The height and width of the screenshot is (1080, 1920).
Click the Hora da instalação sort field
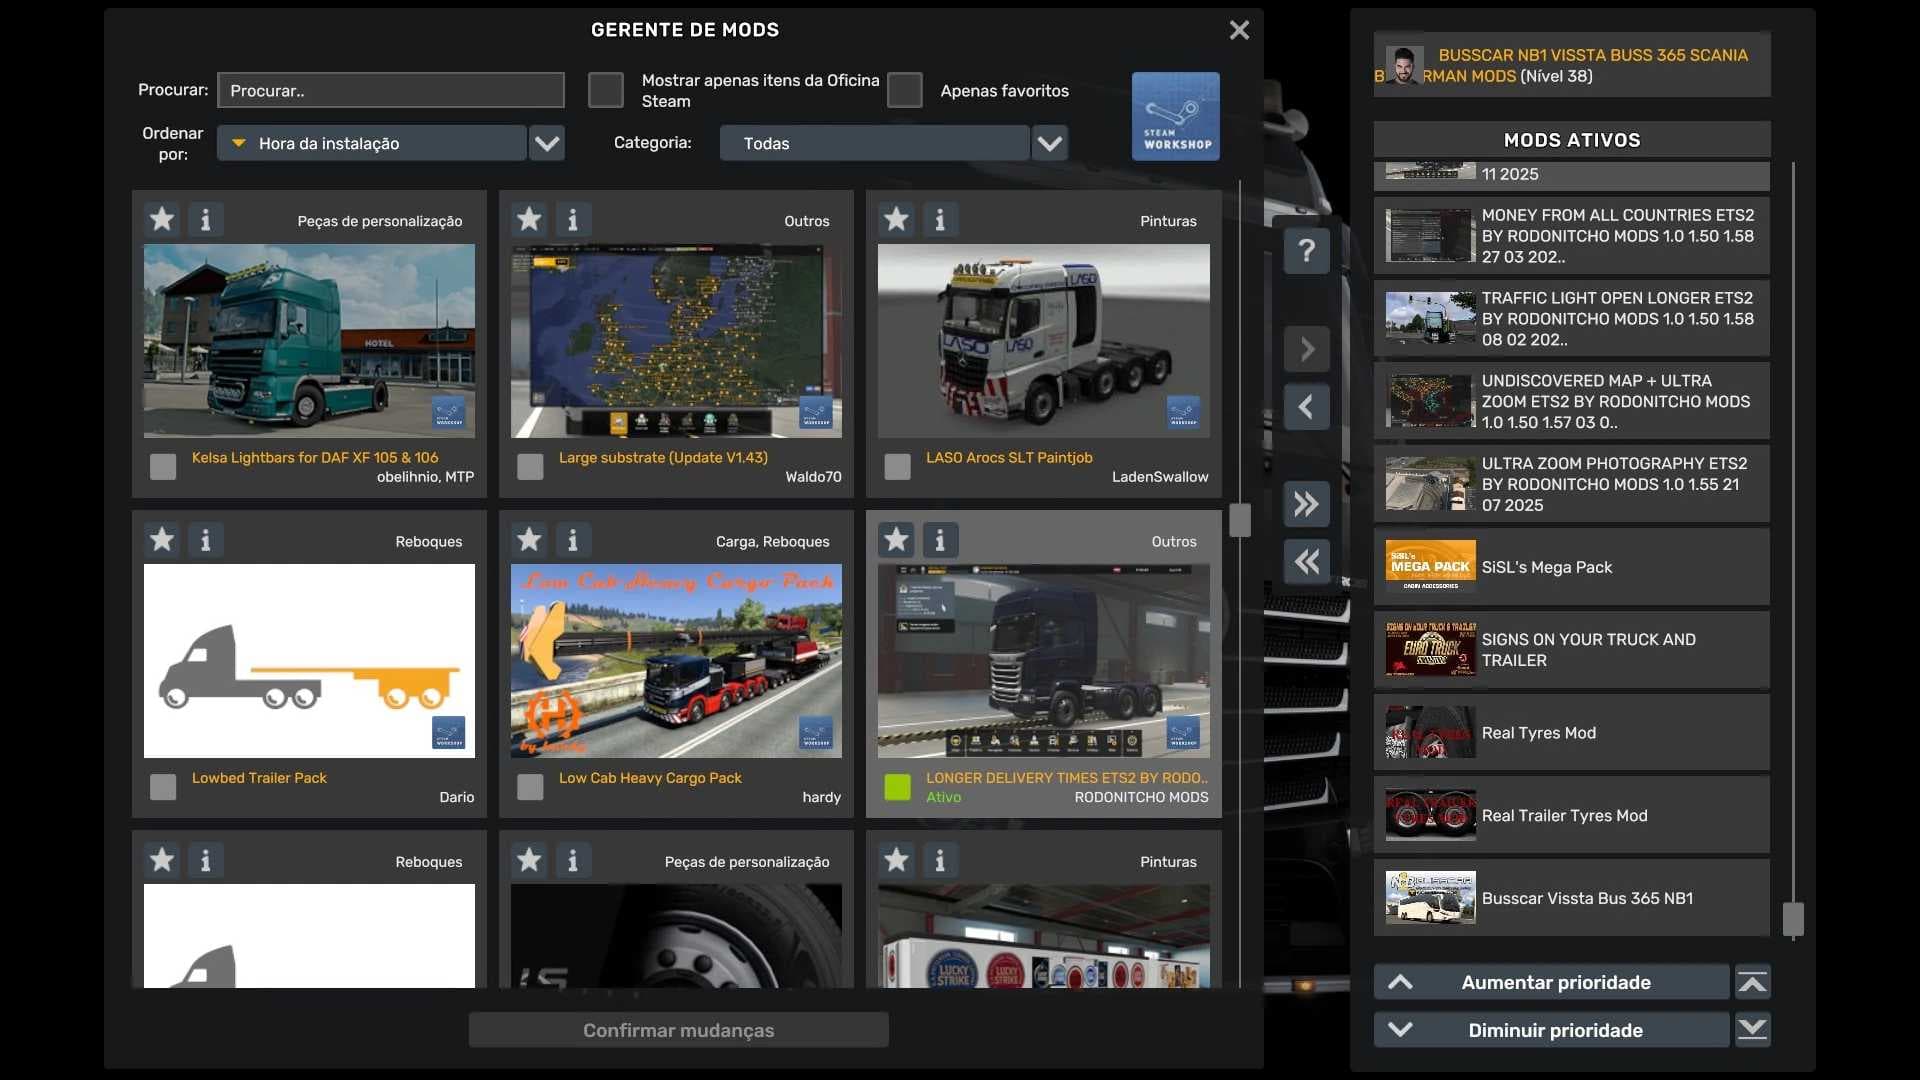click(372, 143)
